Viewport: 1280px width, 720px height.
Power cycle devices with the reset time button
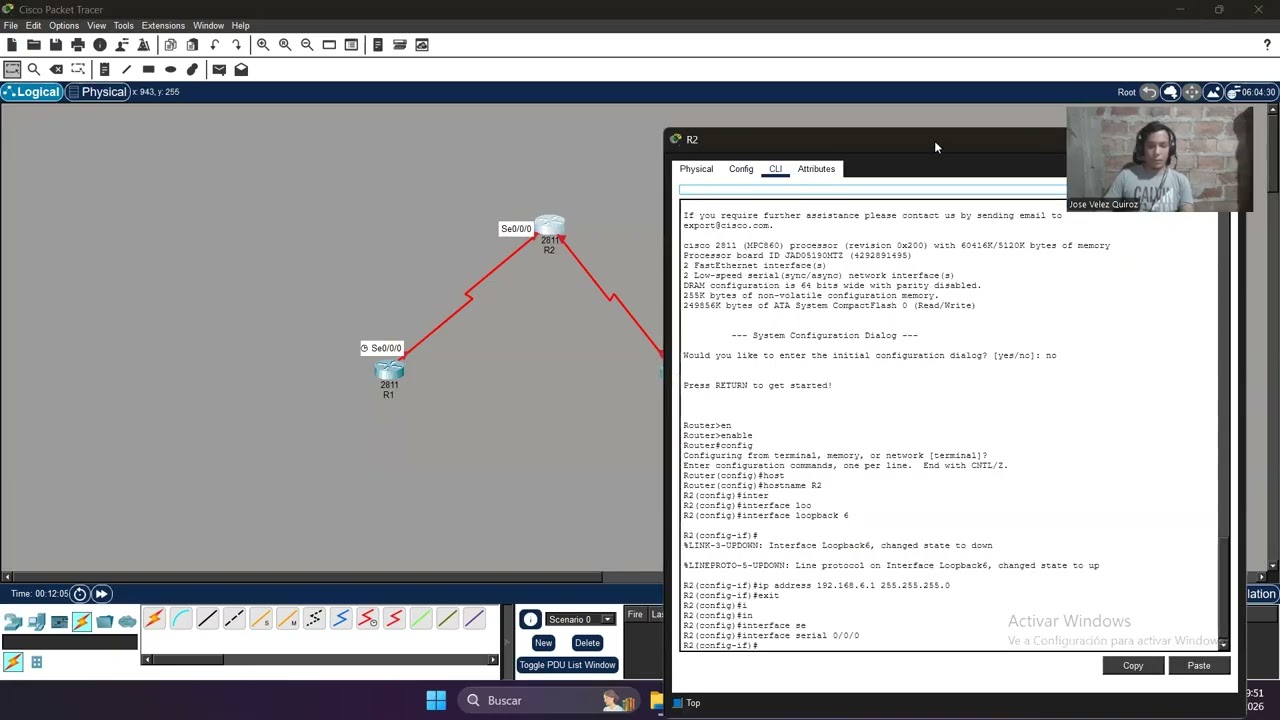[80, 594]
